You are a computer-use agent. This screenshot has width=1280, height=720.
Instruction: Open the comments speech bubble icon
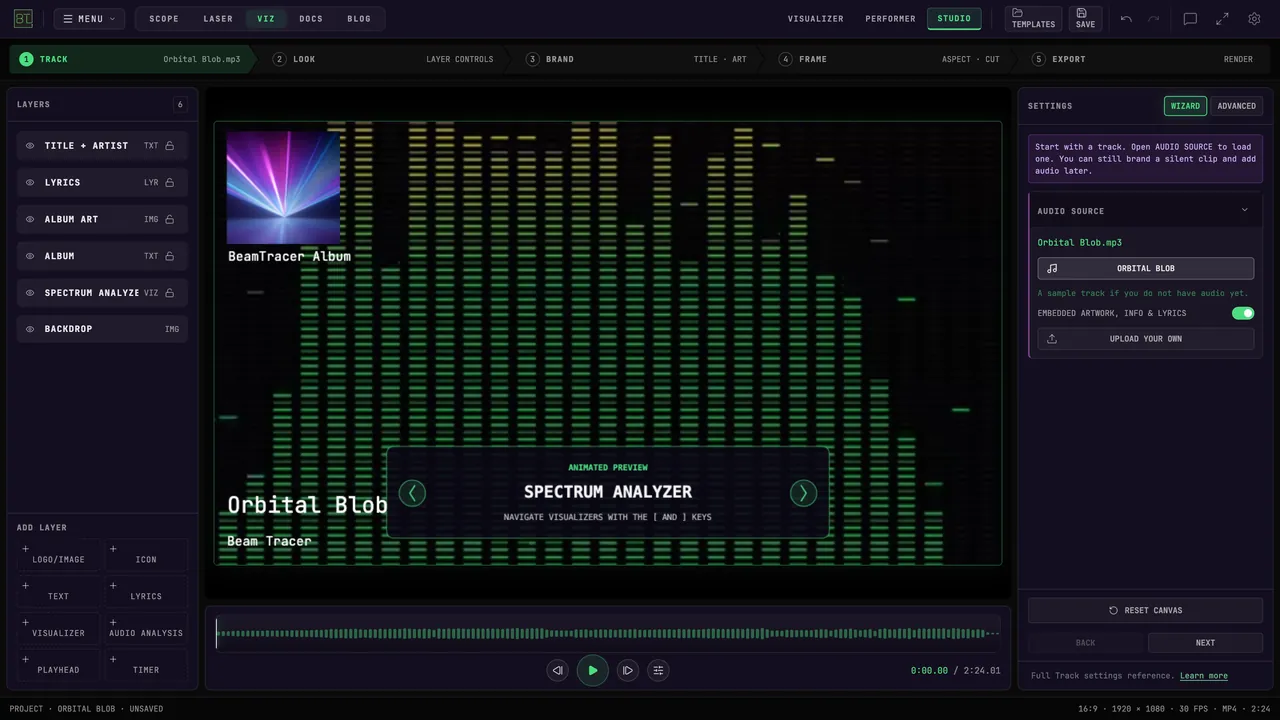tap(1190, 19)
